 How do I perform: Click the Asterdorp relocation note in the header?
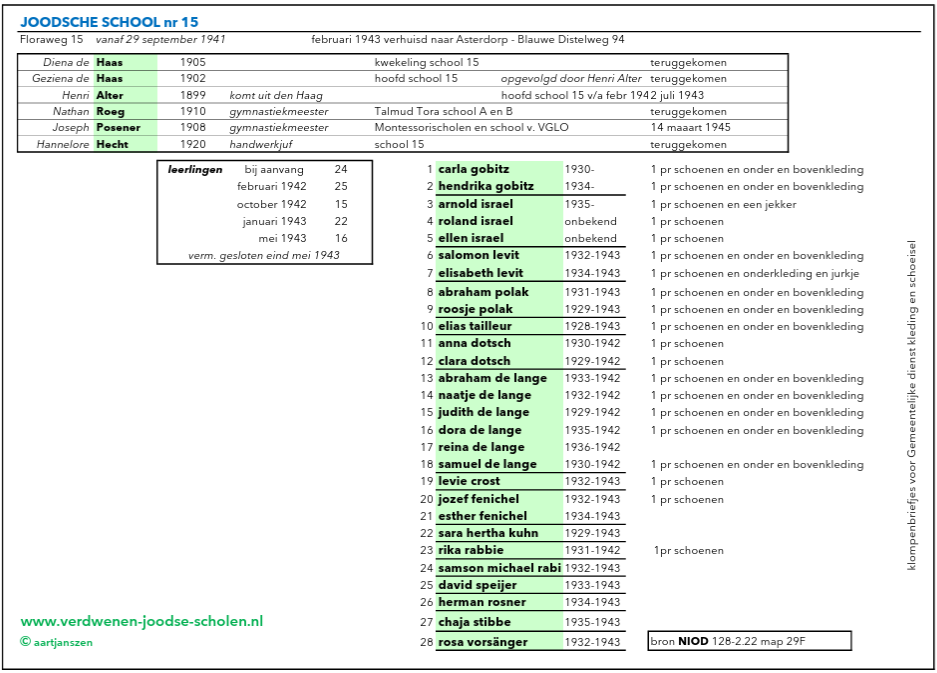[x=468, y=40]
